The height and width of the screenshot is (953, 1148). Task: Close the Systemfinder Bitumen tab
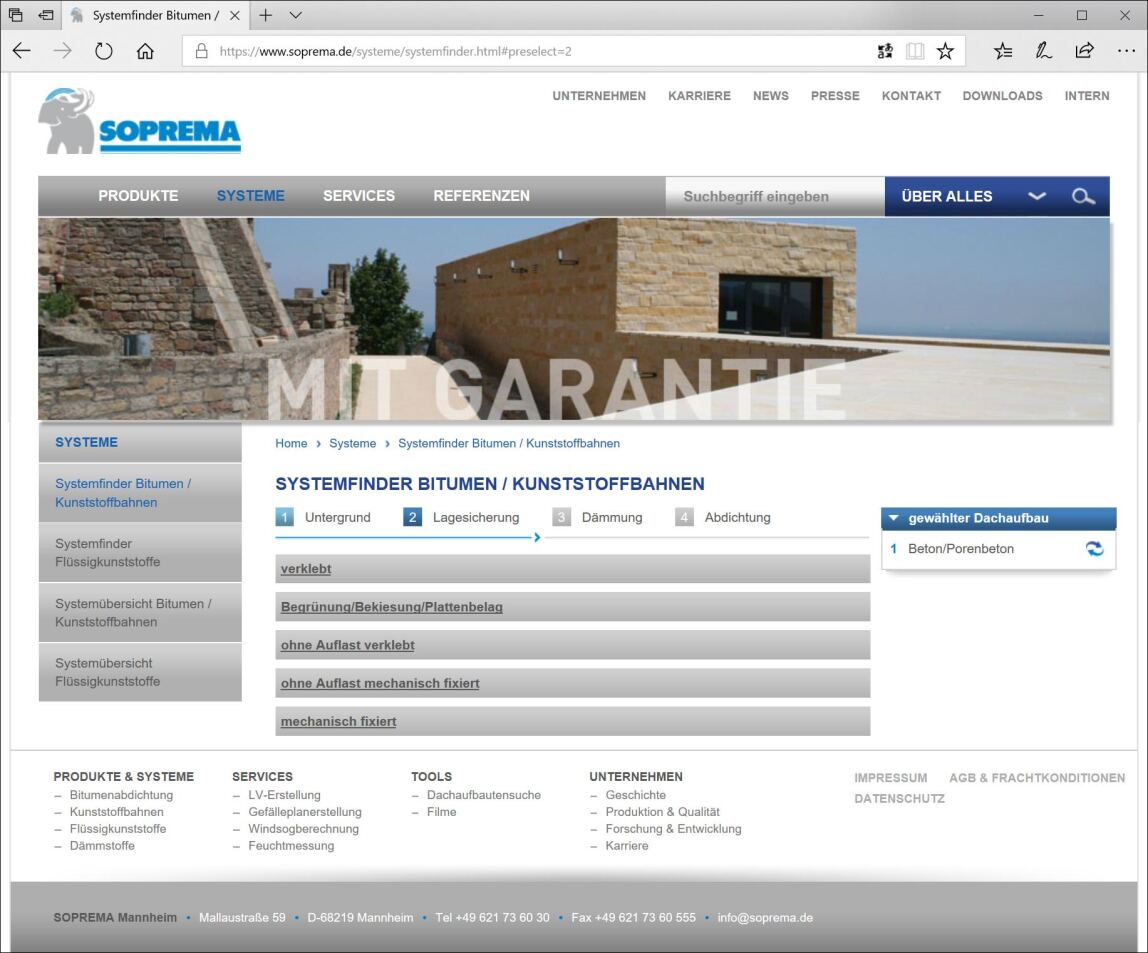tap(235, 15)
